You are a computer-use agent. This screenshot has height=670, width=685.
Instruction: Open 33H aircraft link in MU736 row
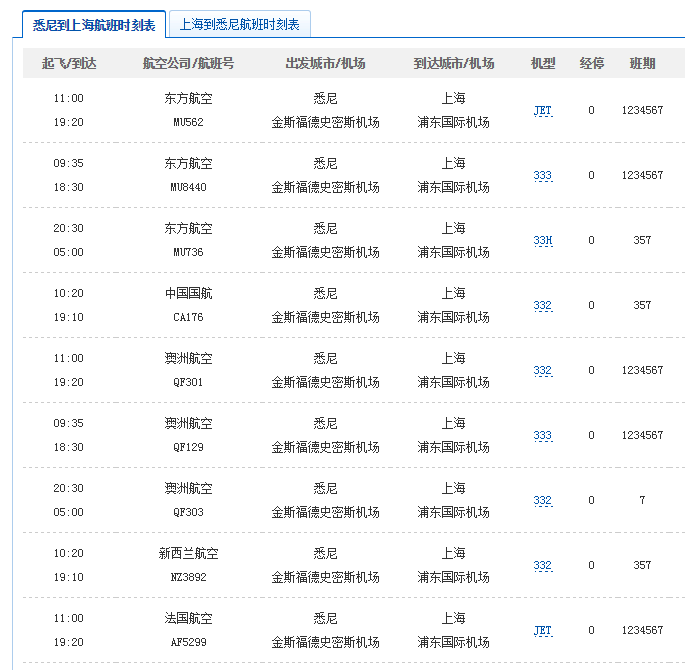pyautogui.click(x=543, y=240)
